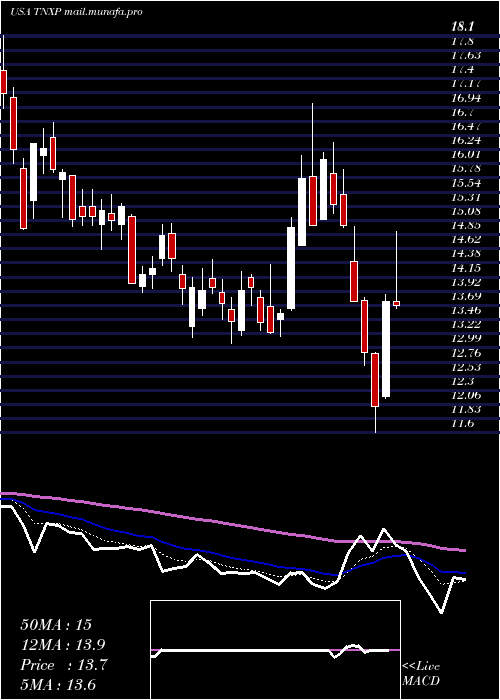Click the 16.47 price axis label
Viewport: 500px width, 700px height.
click(466, 126)
